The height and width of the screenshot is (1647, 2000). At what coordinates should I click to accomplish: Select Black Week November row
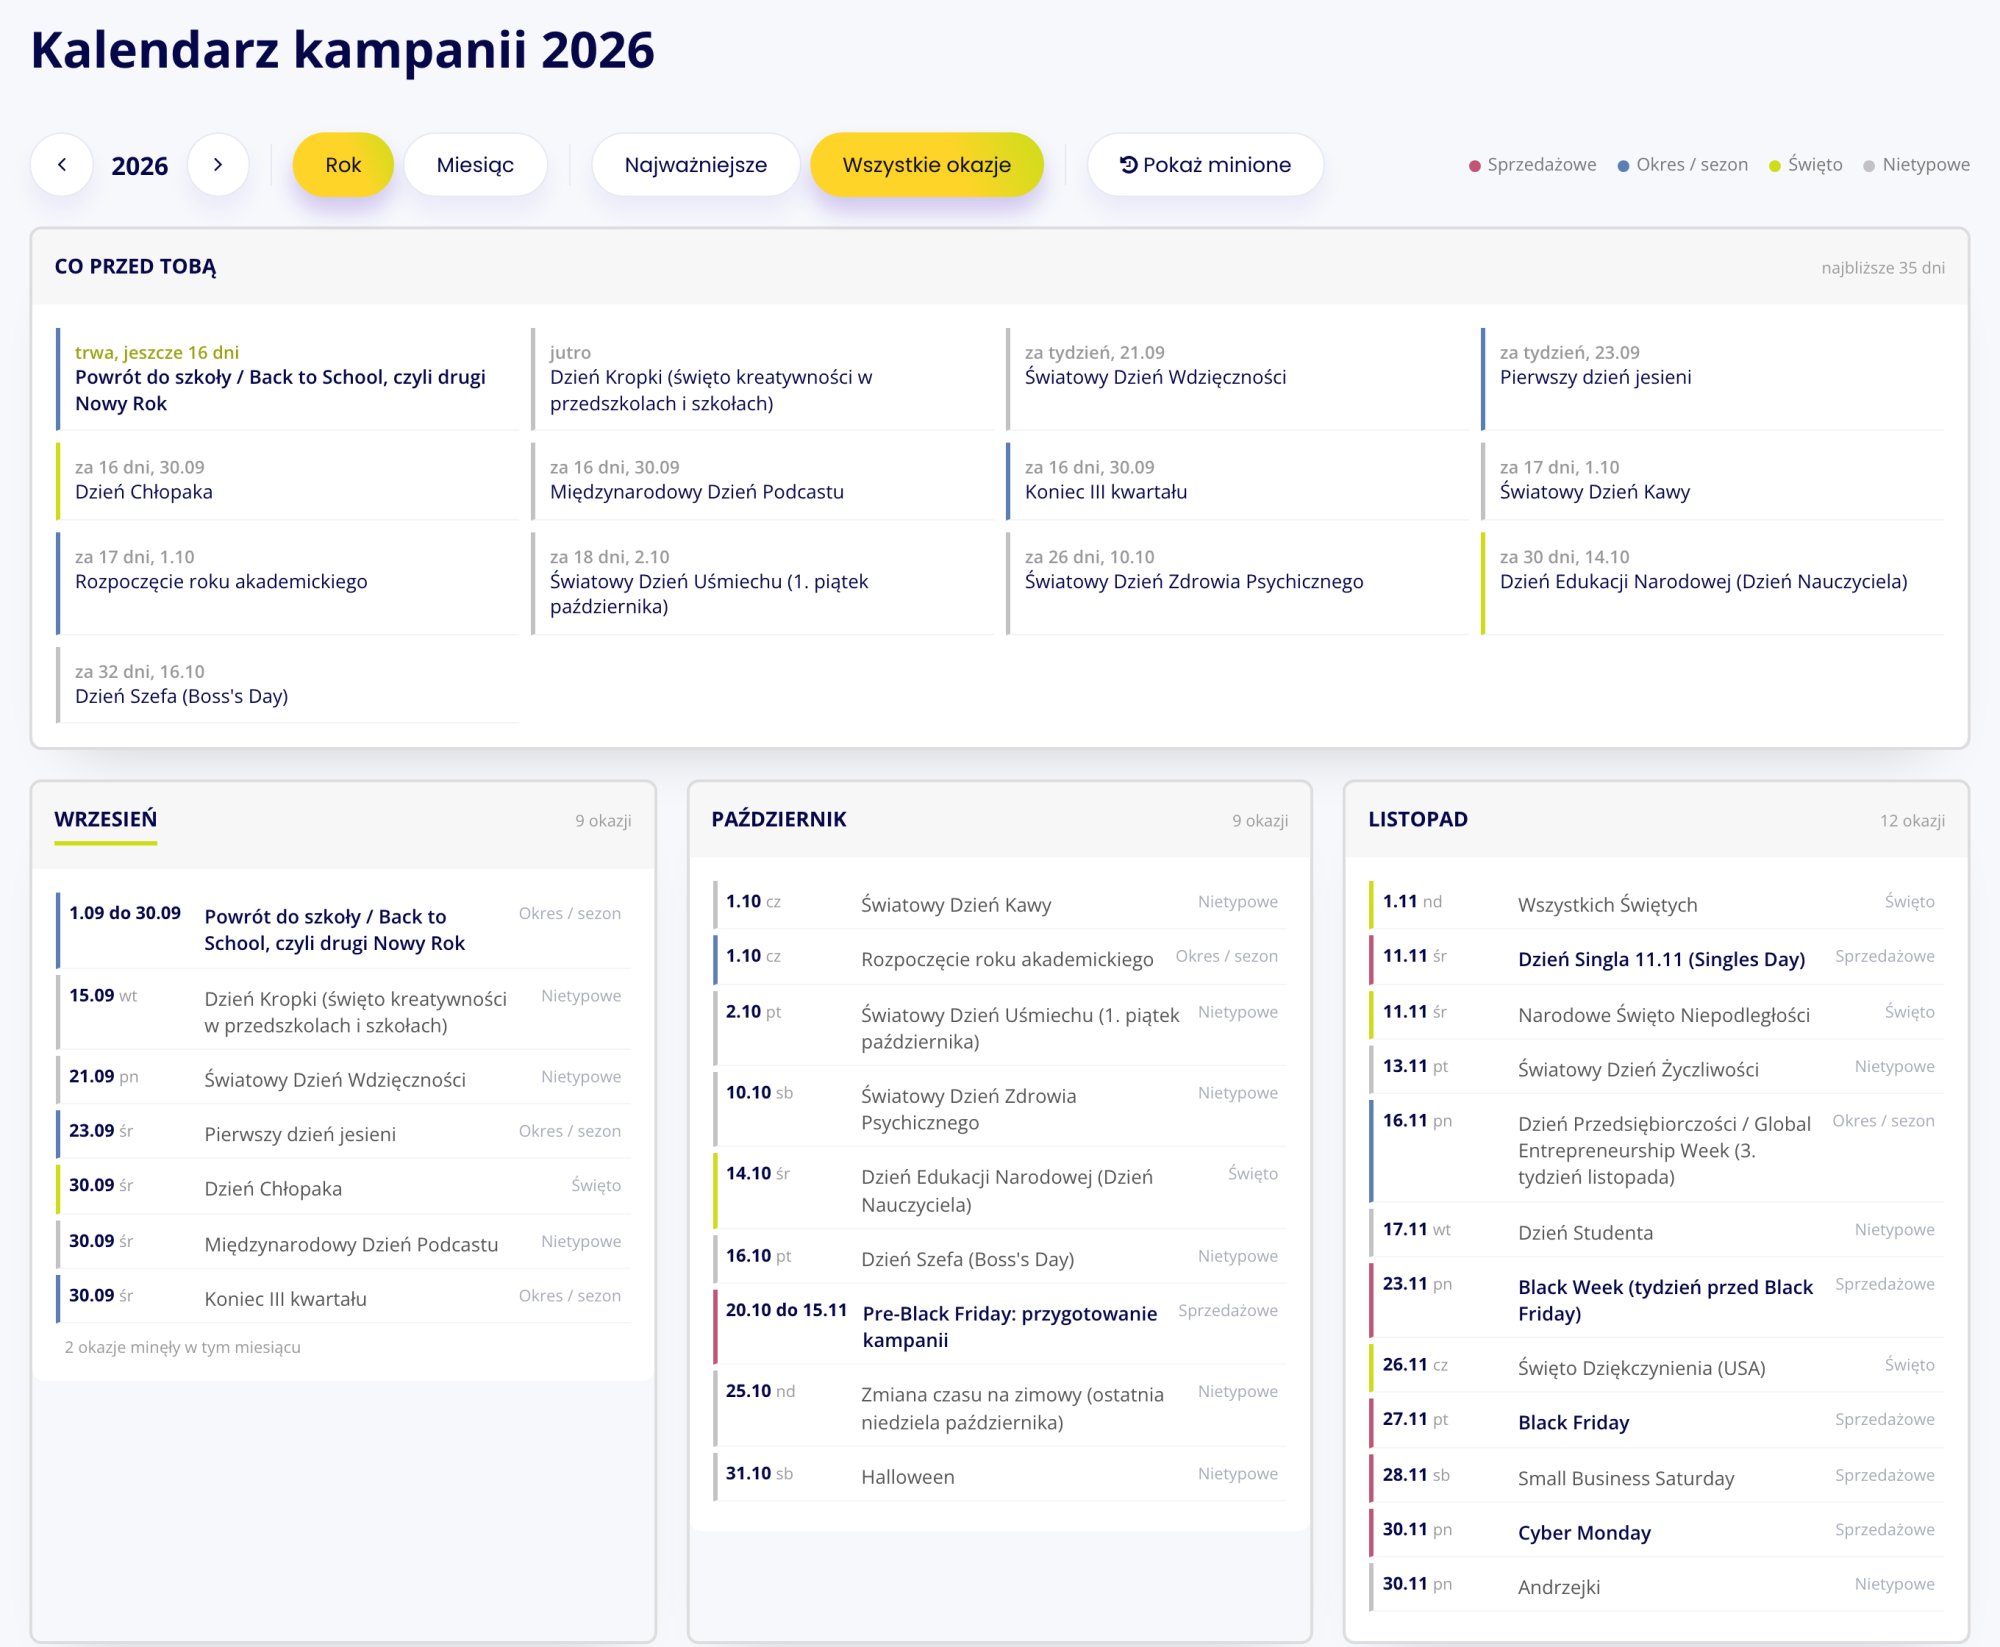click(1657, 1299)
